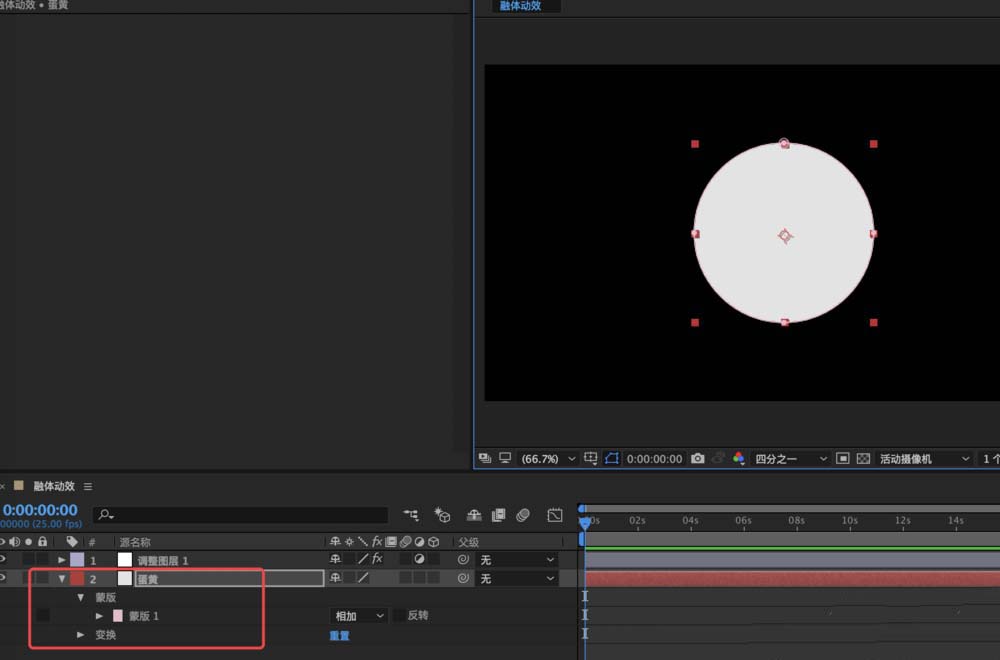Expand the 蒙版 1 mask properties

[99, 616]
